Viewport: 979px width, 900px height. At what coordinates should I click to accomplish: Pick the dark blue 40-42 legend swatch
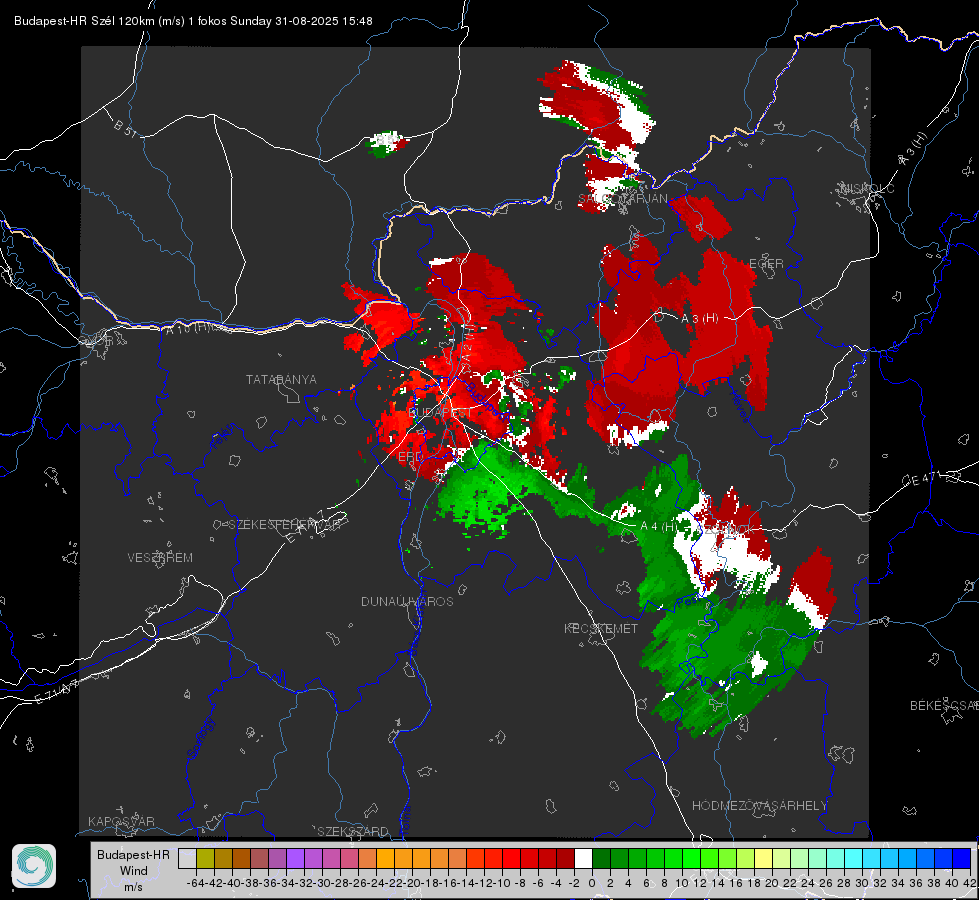coord(962,859)
